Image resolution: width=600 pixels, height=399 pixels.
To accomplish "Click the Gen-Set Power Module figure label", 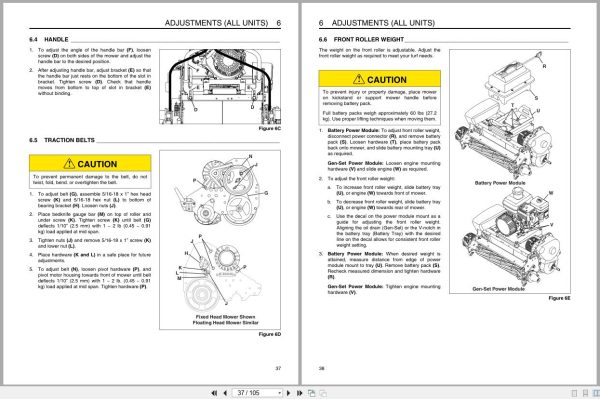I will pyautogui.click(x=498, y=289).
